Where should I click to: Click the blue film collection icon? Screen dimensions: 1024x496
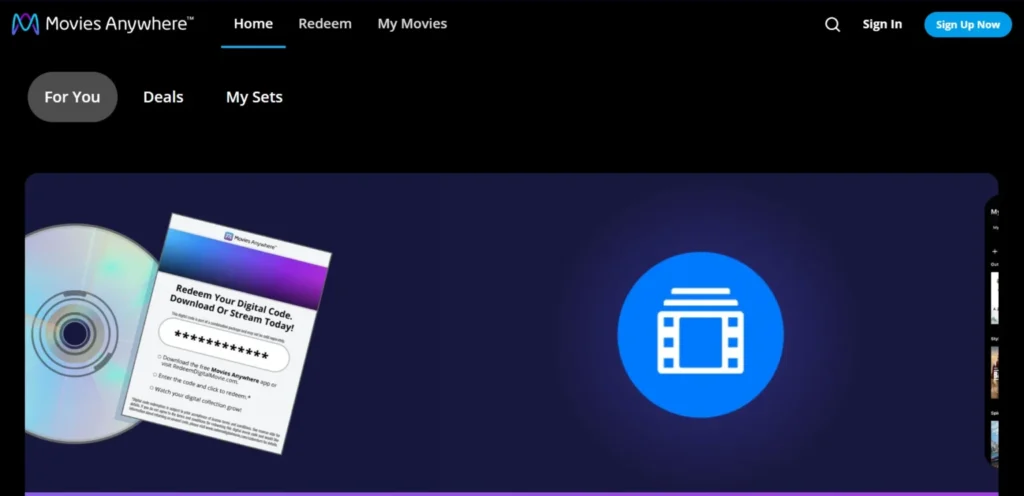700,335
